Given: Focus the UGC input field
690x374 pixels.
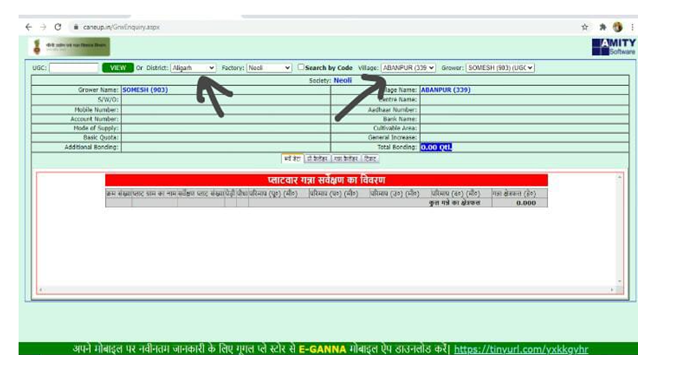Looking at the screenshot, I should 74,68.
